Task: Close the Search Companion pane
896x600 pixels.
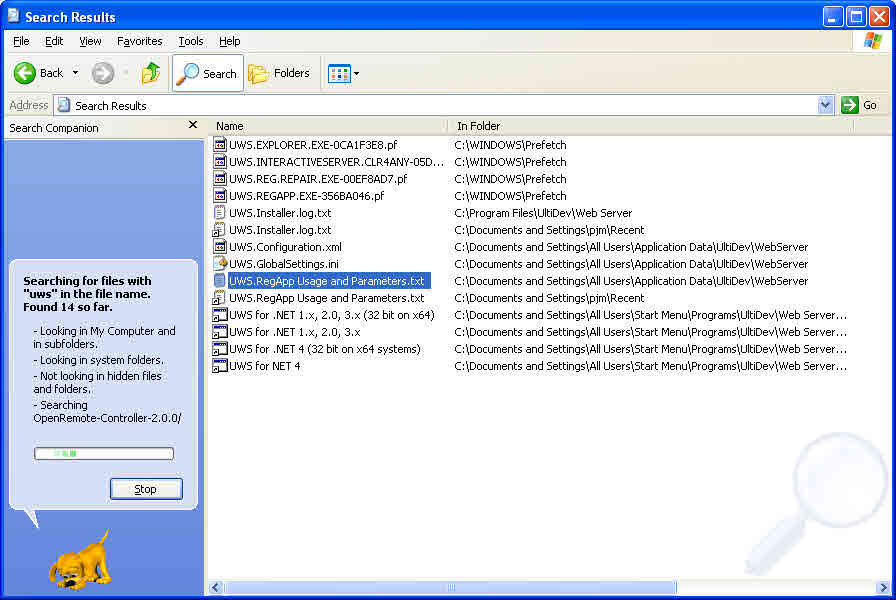Action: [x=193, y=125]
